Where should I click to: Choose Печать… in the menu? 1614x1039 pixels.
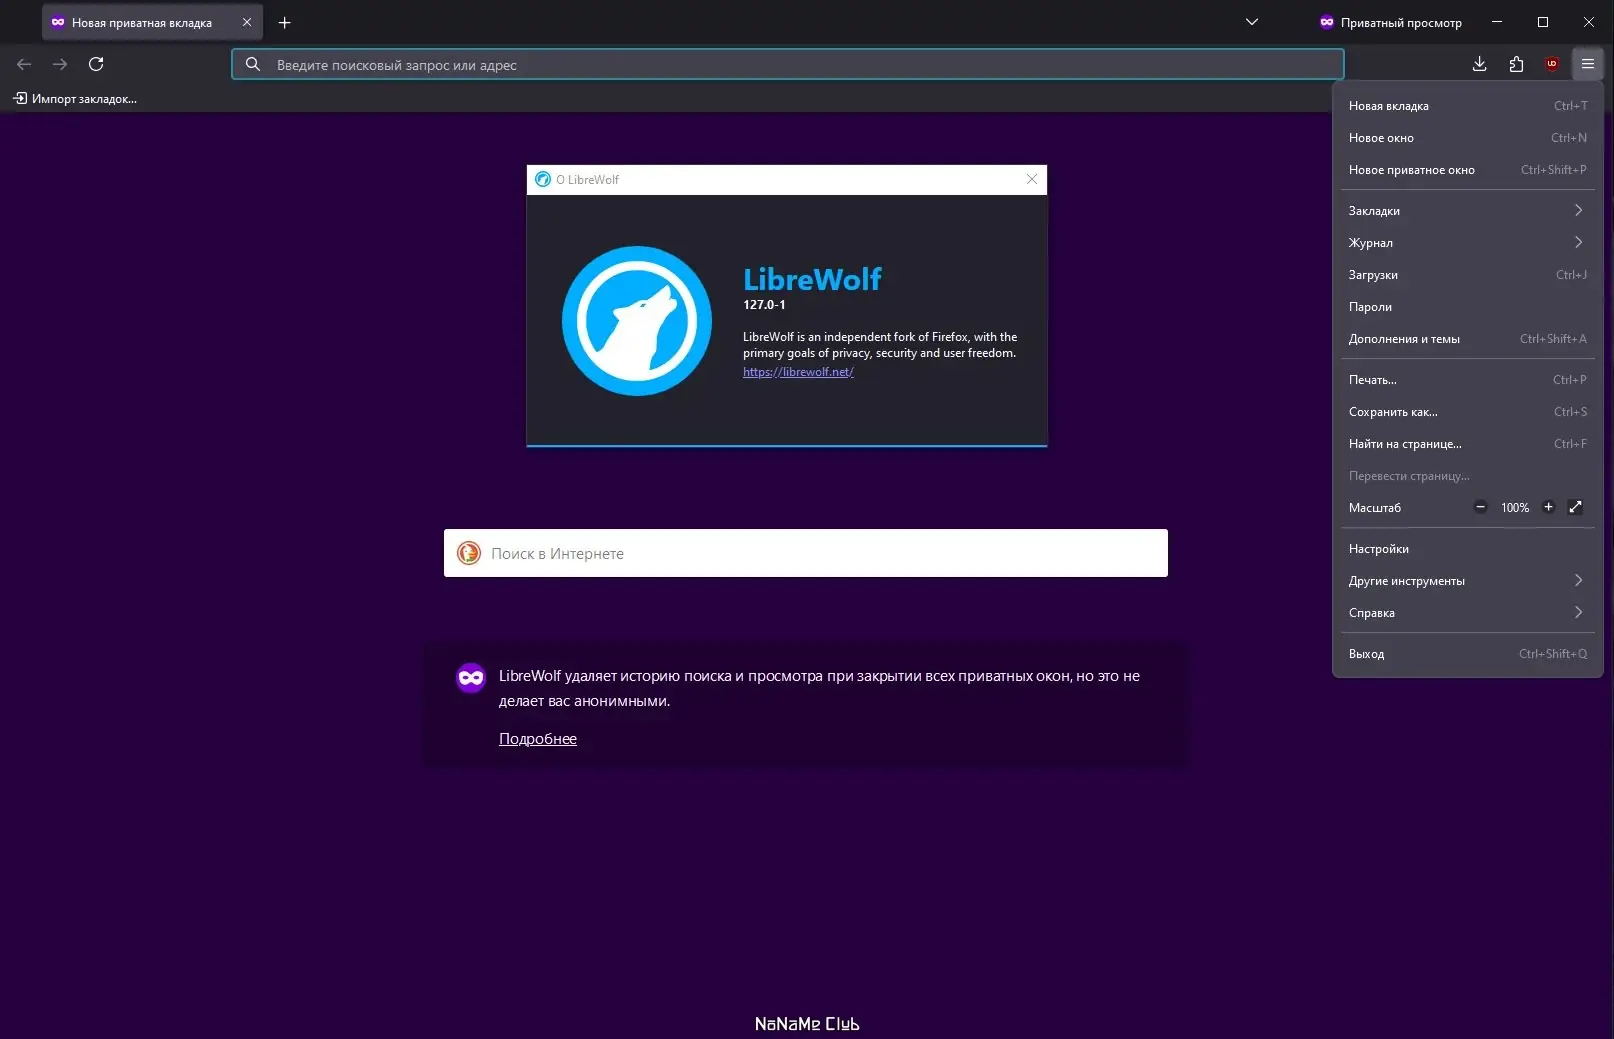point(1468,380)
